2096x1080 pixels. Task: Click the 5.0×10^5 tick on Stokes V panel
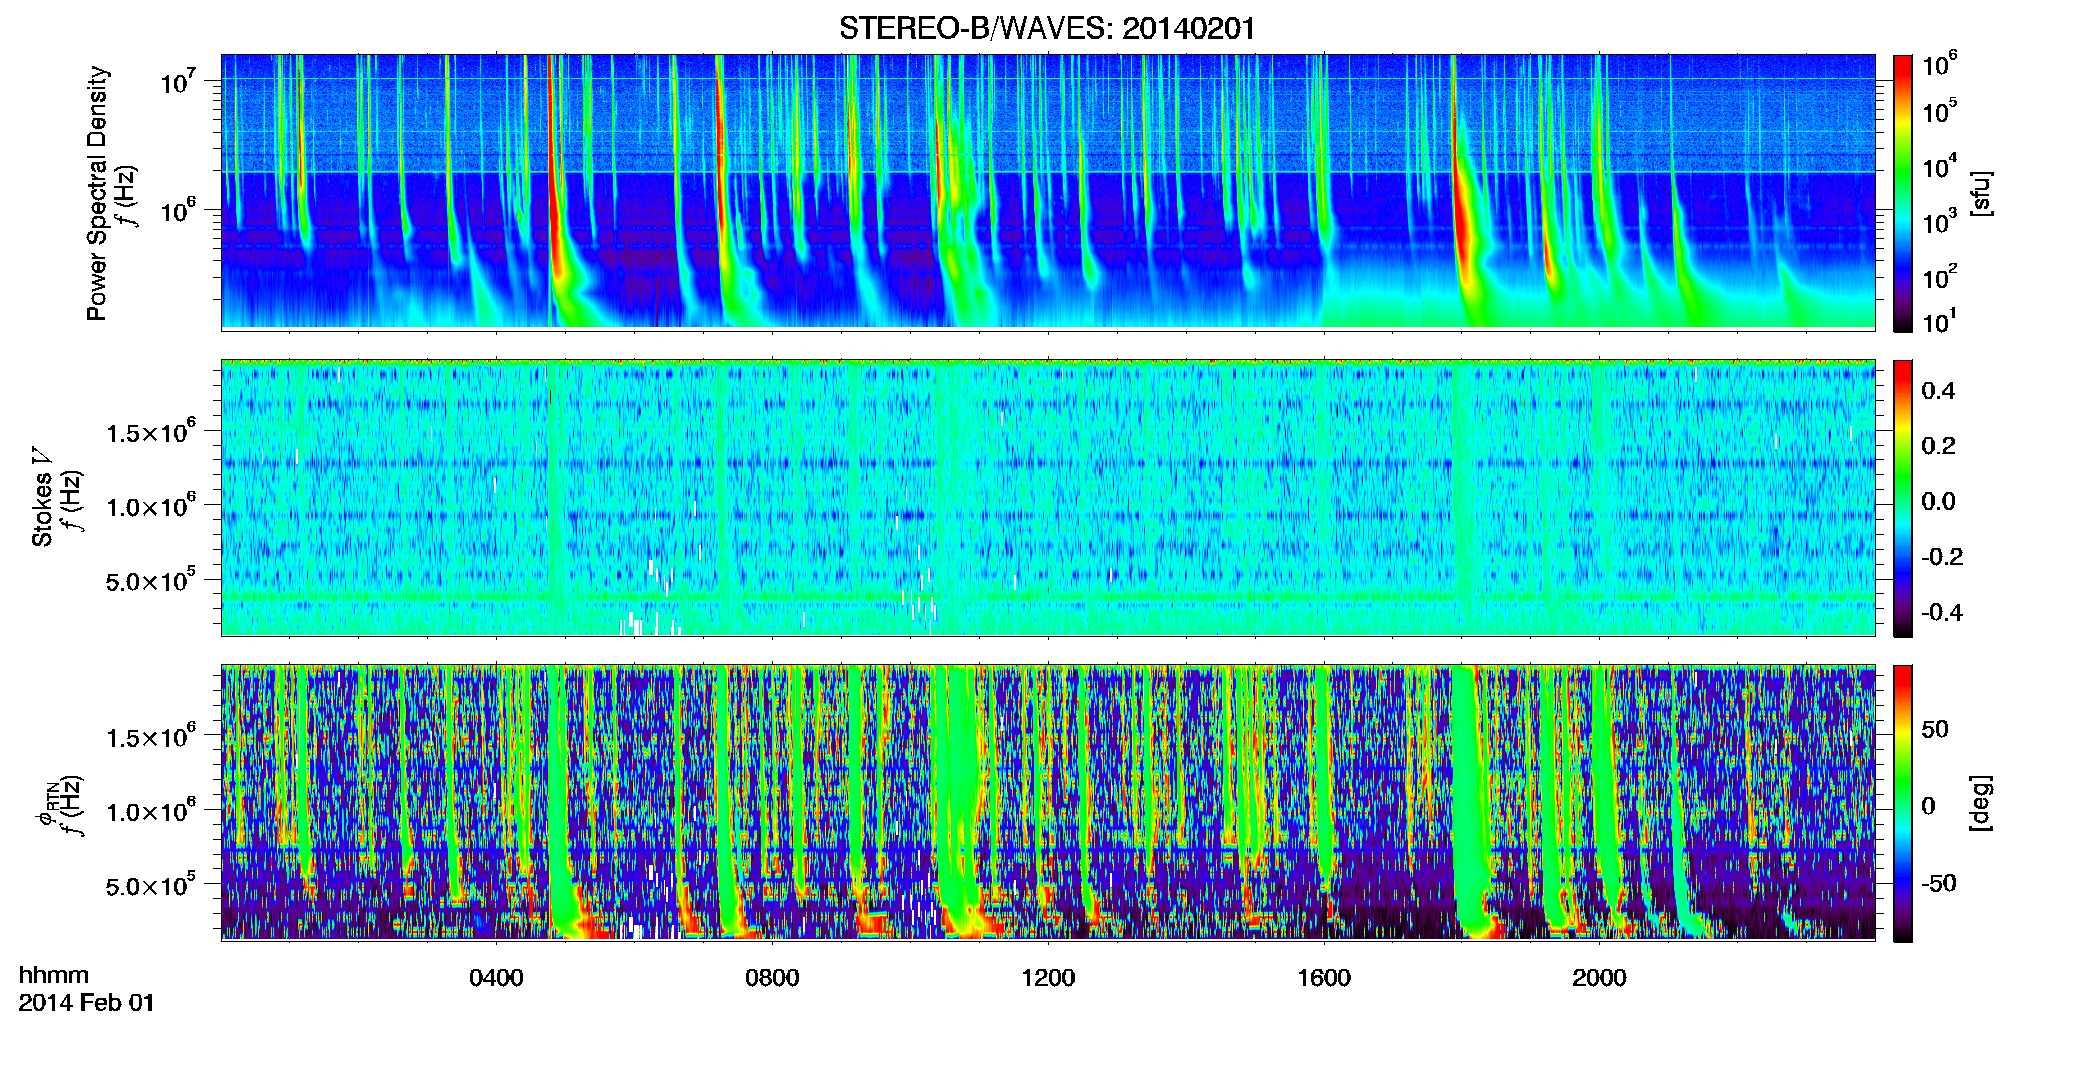[x=151, y=579]
